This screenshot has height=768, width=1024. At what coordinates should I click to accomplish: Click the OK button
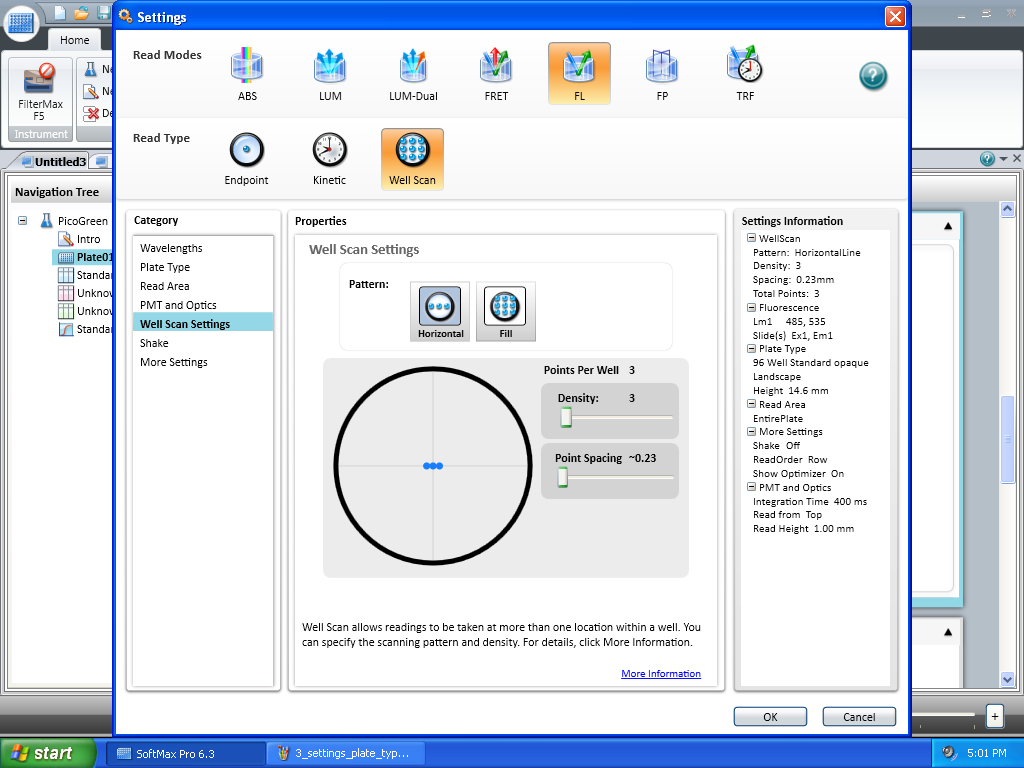pyautogui.click(x=770, y=717)
